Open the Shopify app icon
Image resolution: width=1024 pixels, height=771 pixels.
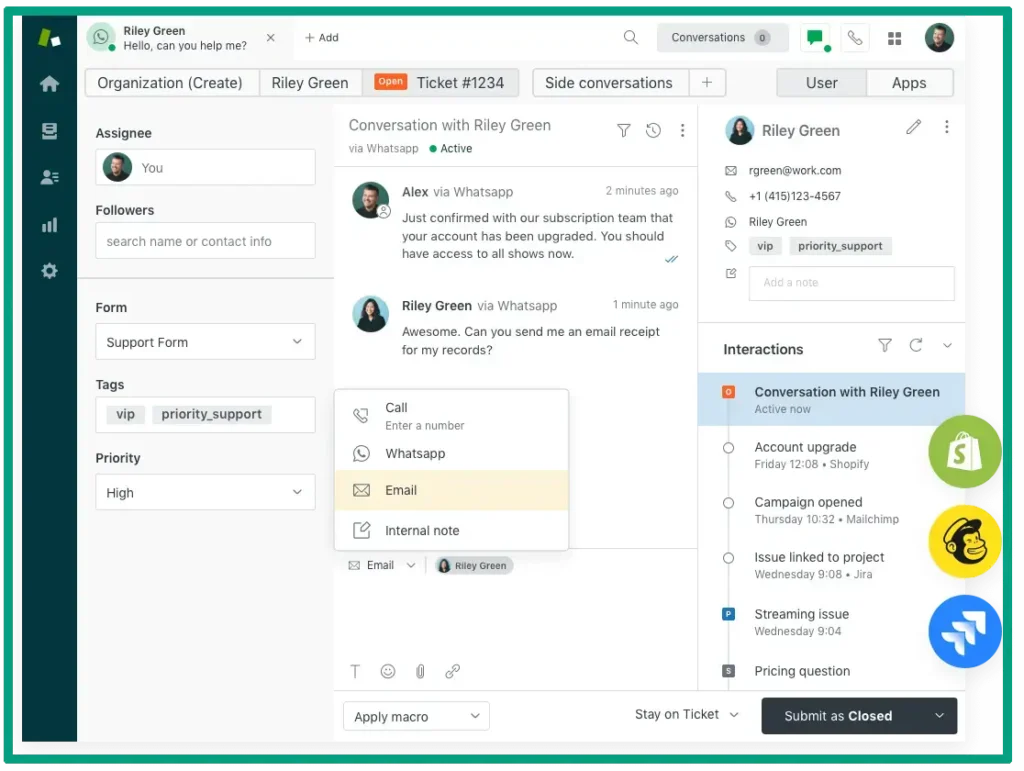click(x=964, y=452)
